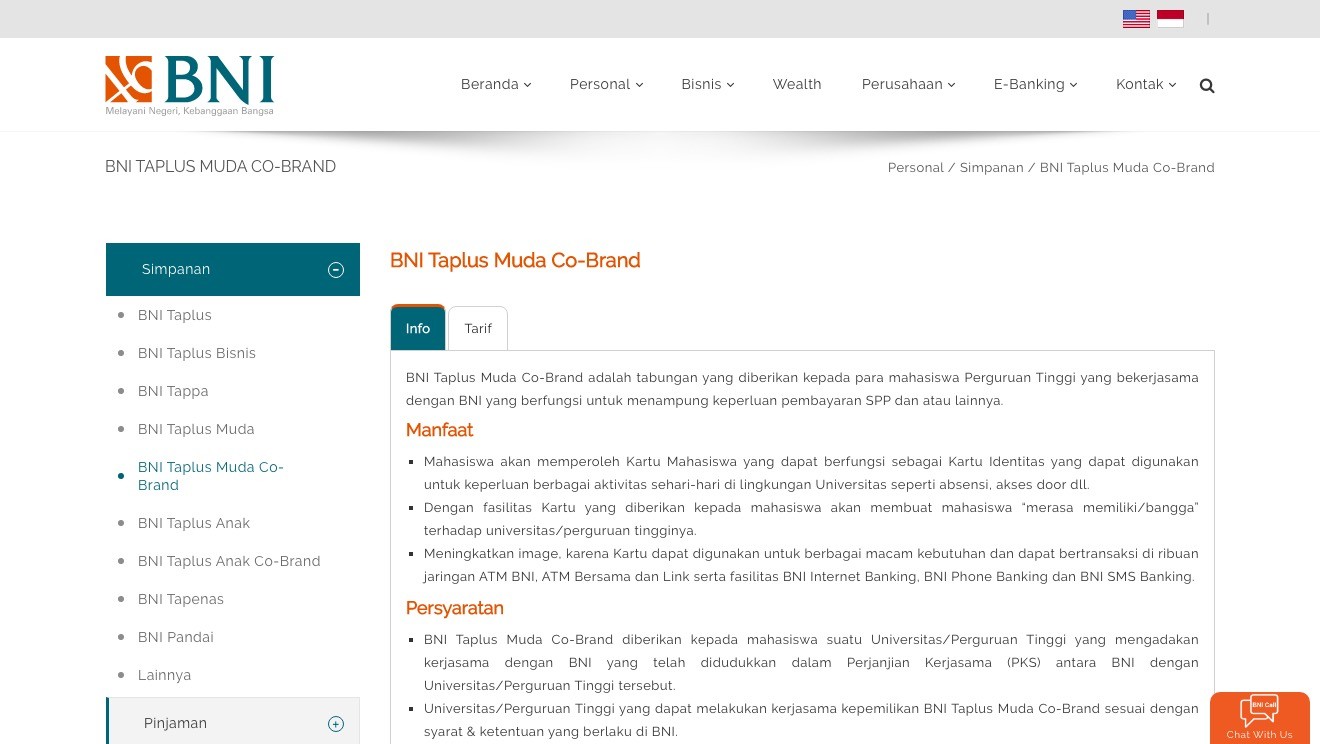Collapse the Simpanan section minus icon
Image resolution: width=1320 pixels, height=744 pixels.
tap(336, 270)
